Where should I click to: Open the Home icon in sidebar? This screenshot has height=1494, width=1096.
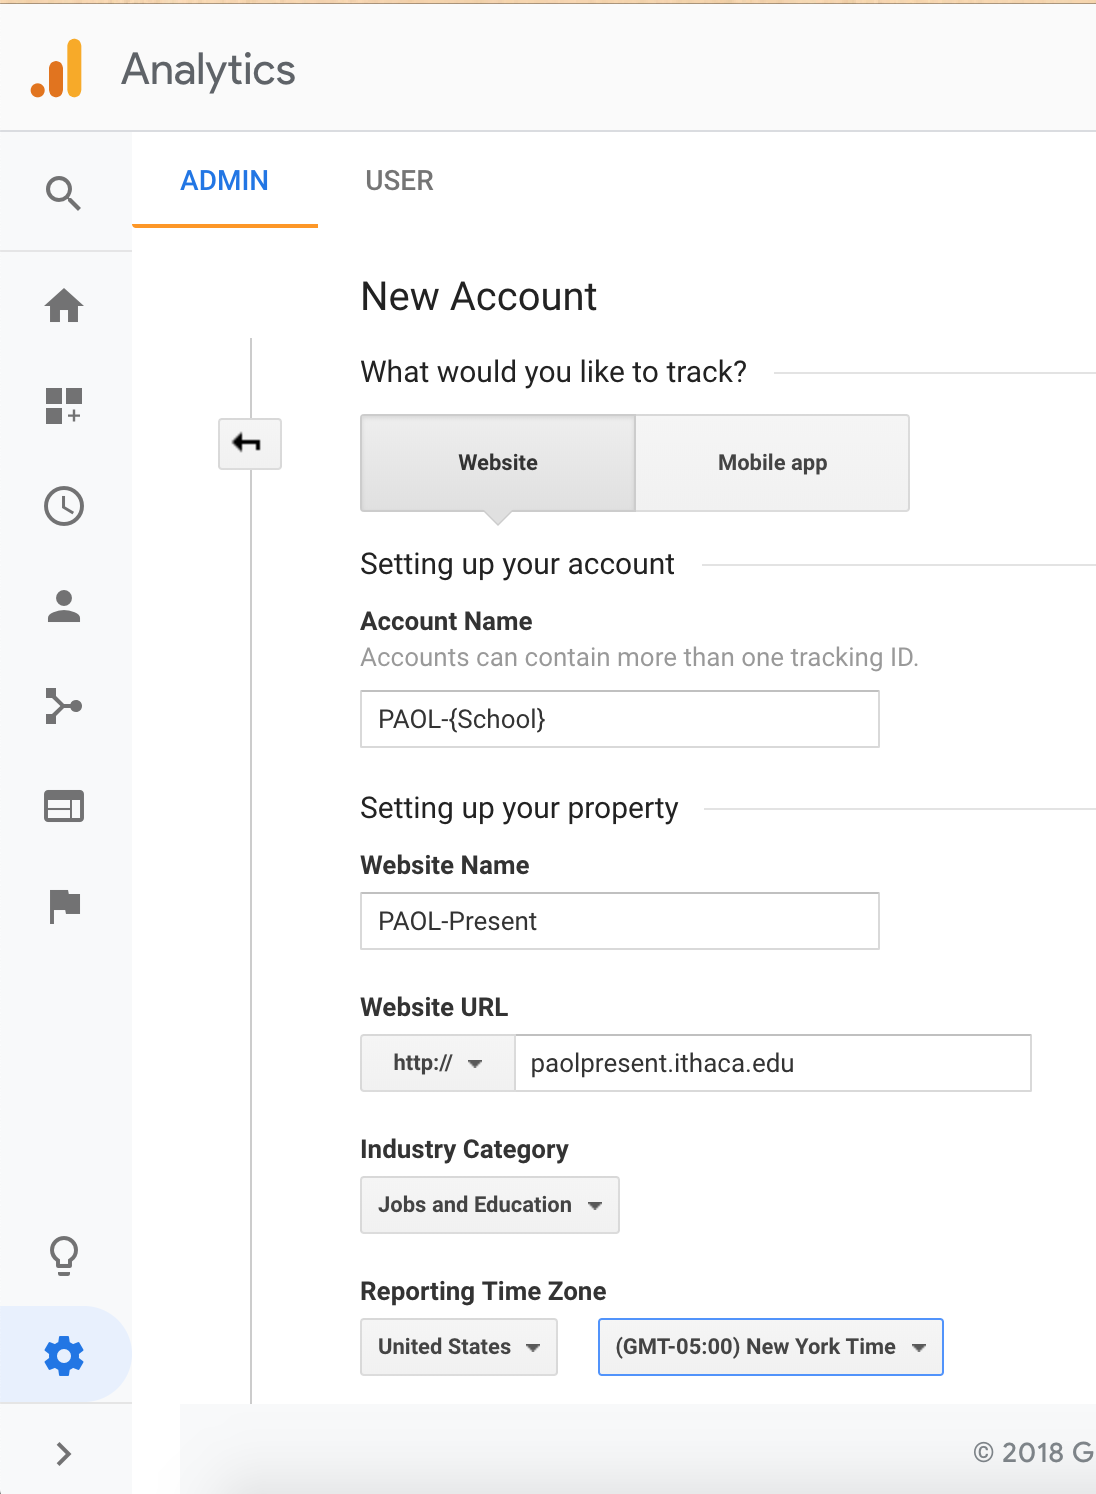click(64, 305)
